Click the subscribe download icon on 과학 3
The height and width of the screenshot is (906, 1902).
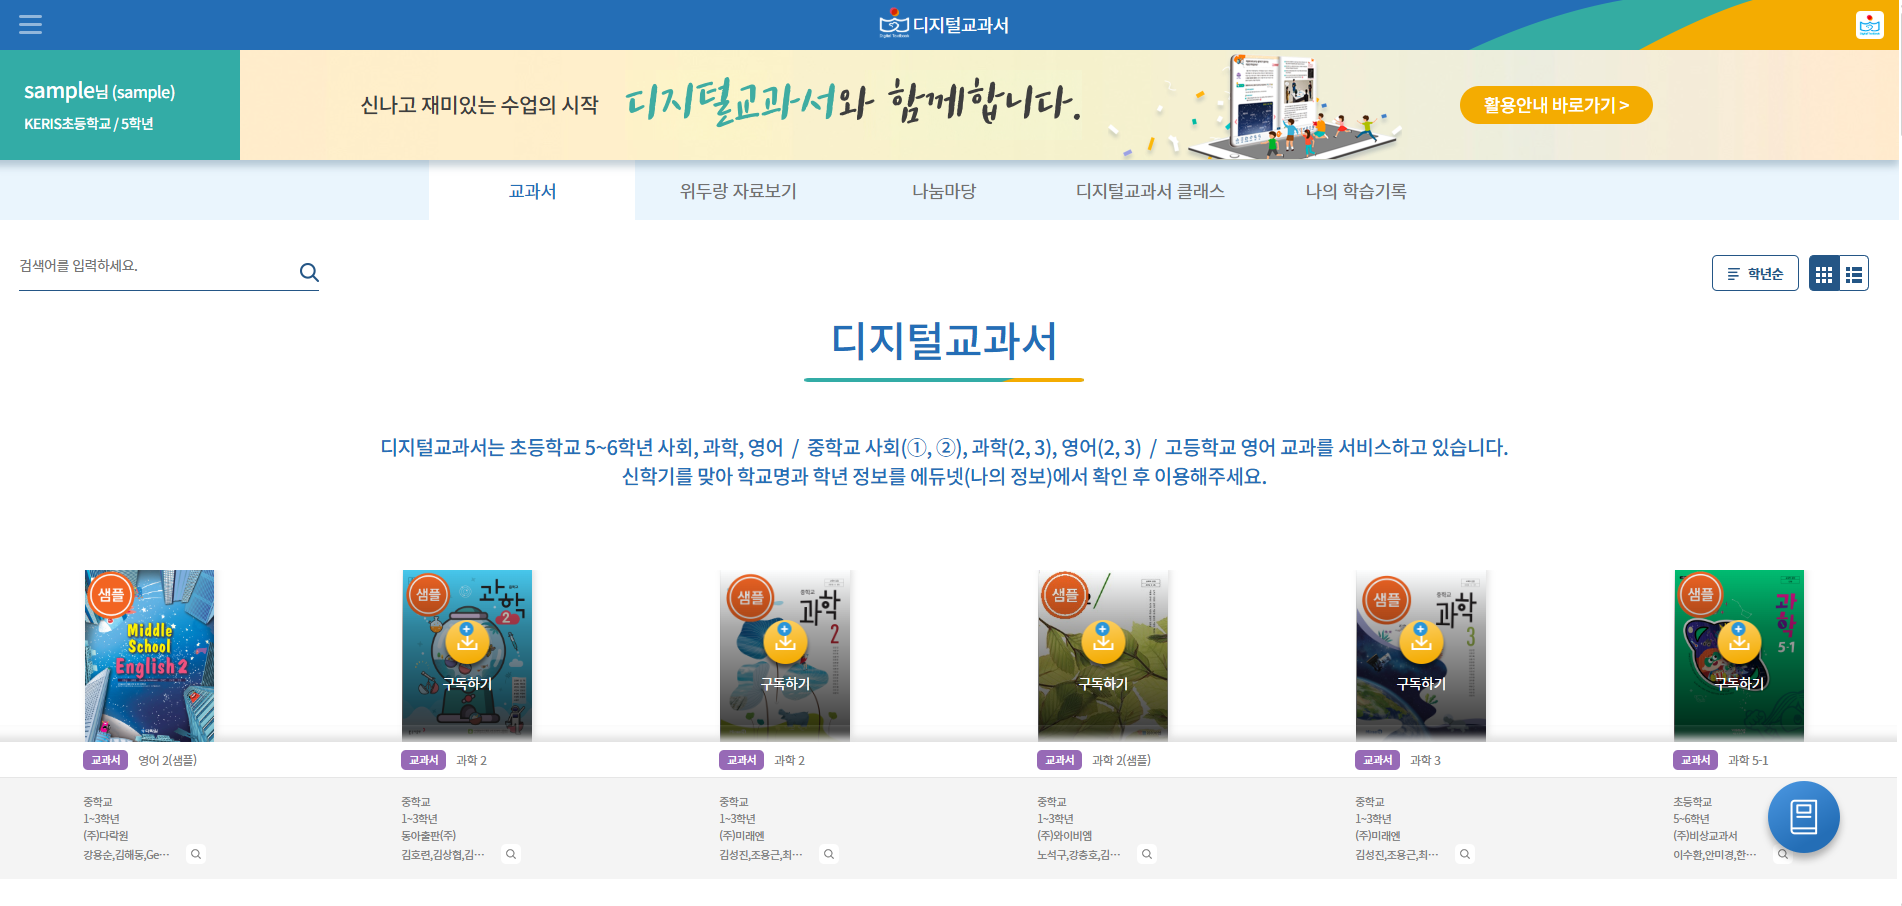pos(1421,641)
